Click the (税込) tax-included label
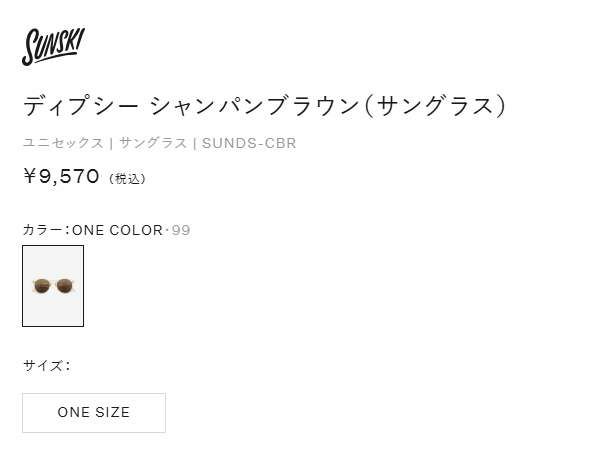This screenshot has height=450, width=600. tap(127, 179)
